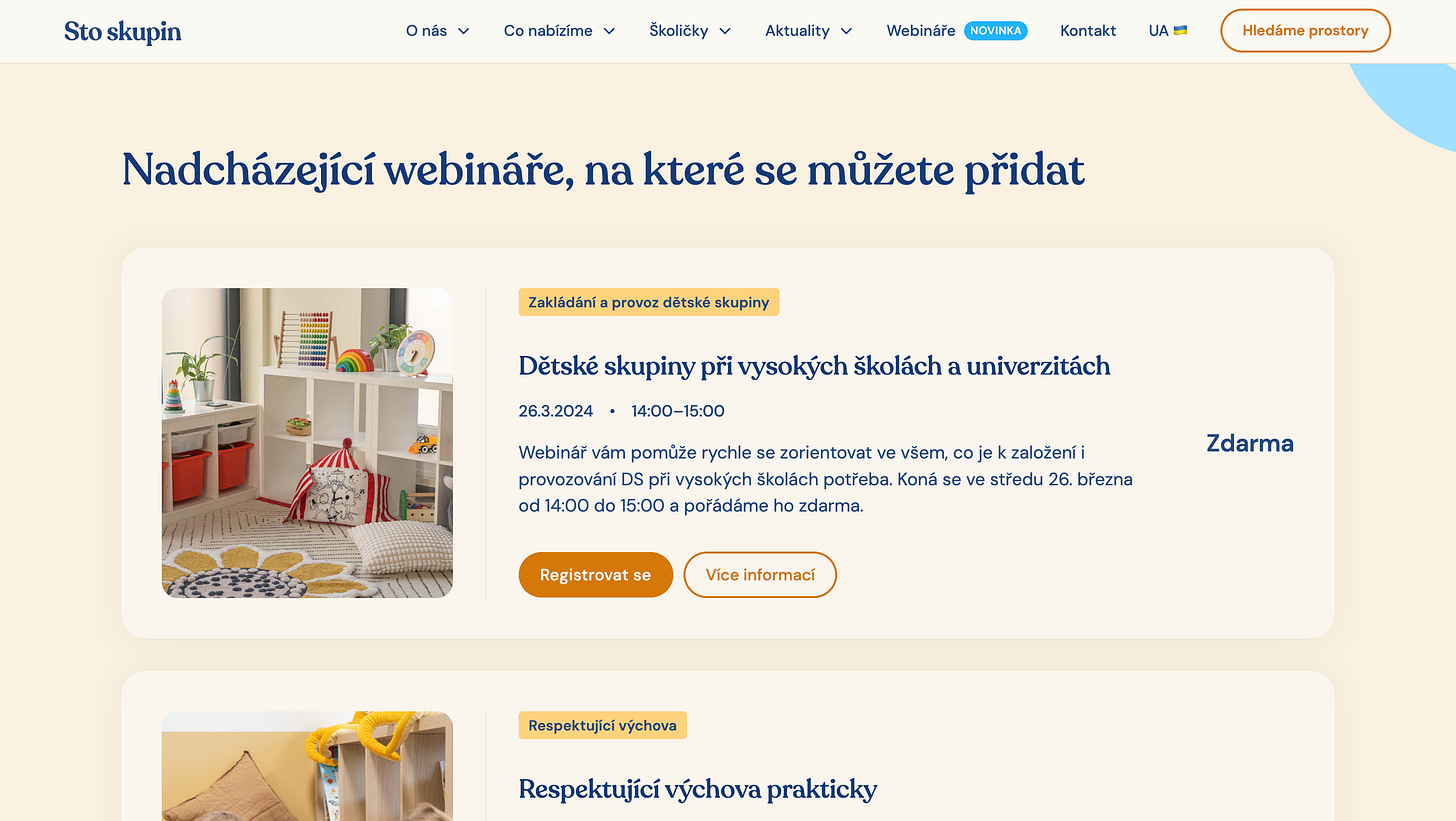Open Respektující výchova prakticky webinar title

tap(698, 789)
